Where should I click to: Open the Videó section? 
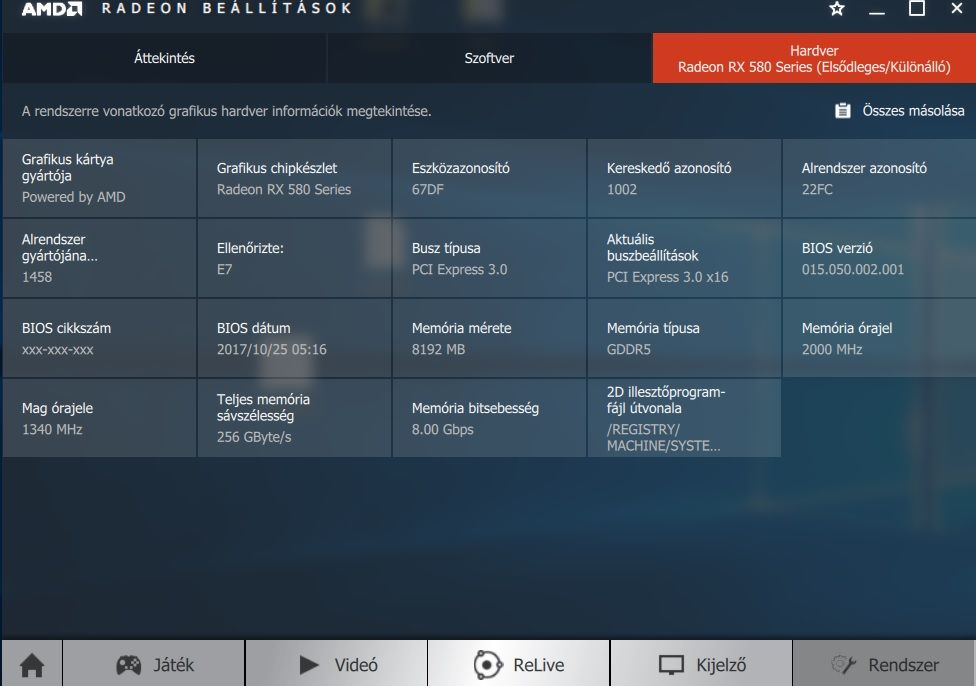point(337,664)
